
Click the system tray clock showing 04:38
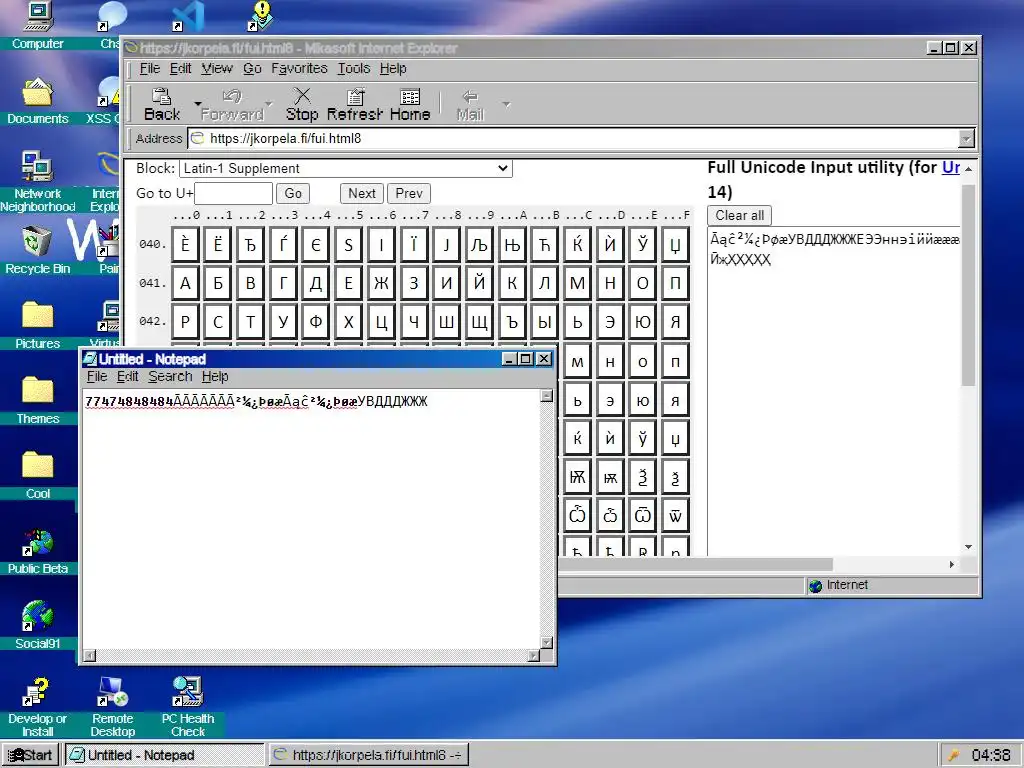click(990, 755)
